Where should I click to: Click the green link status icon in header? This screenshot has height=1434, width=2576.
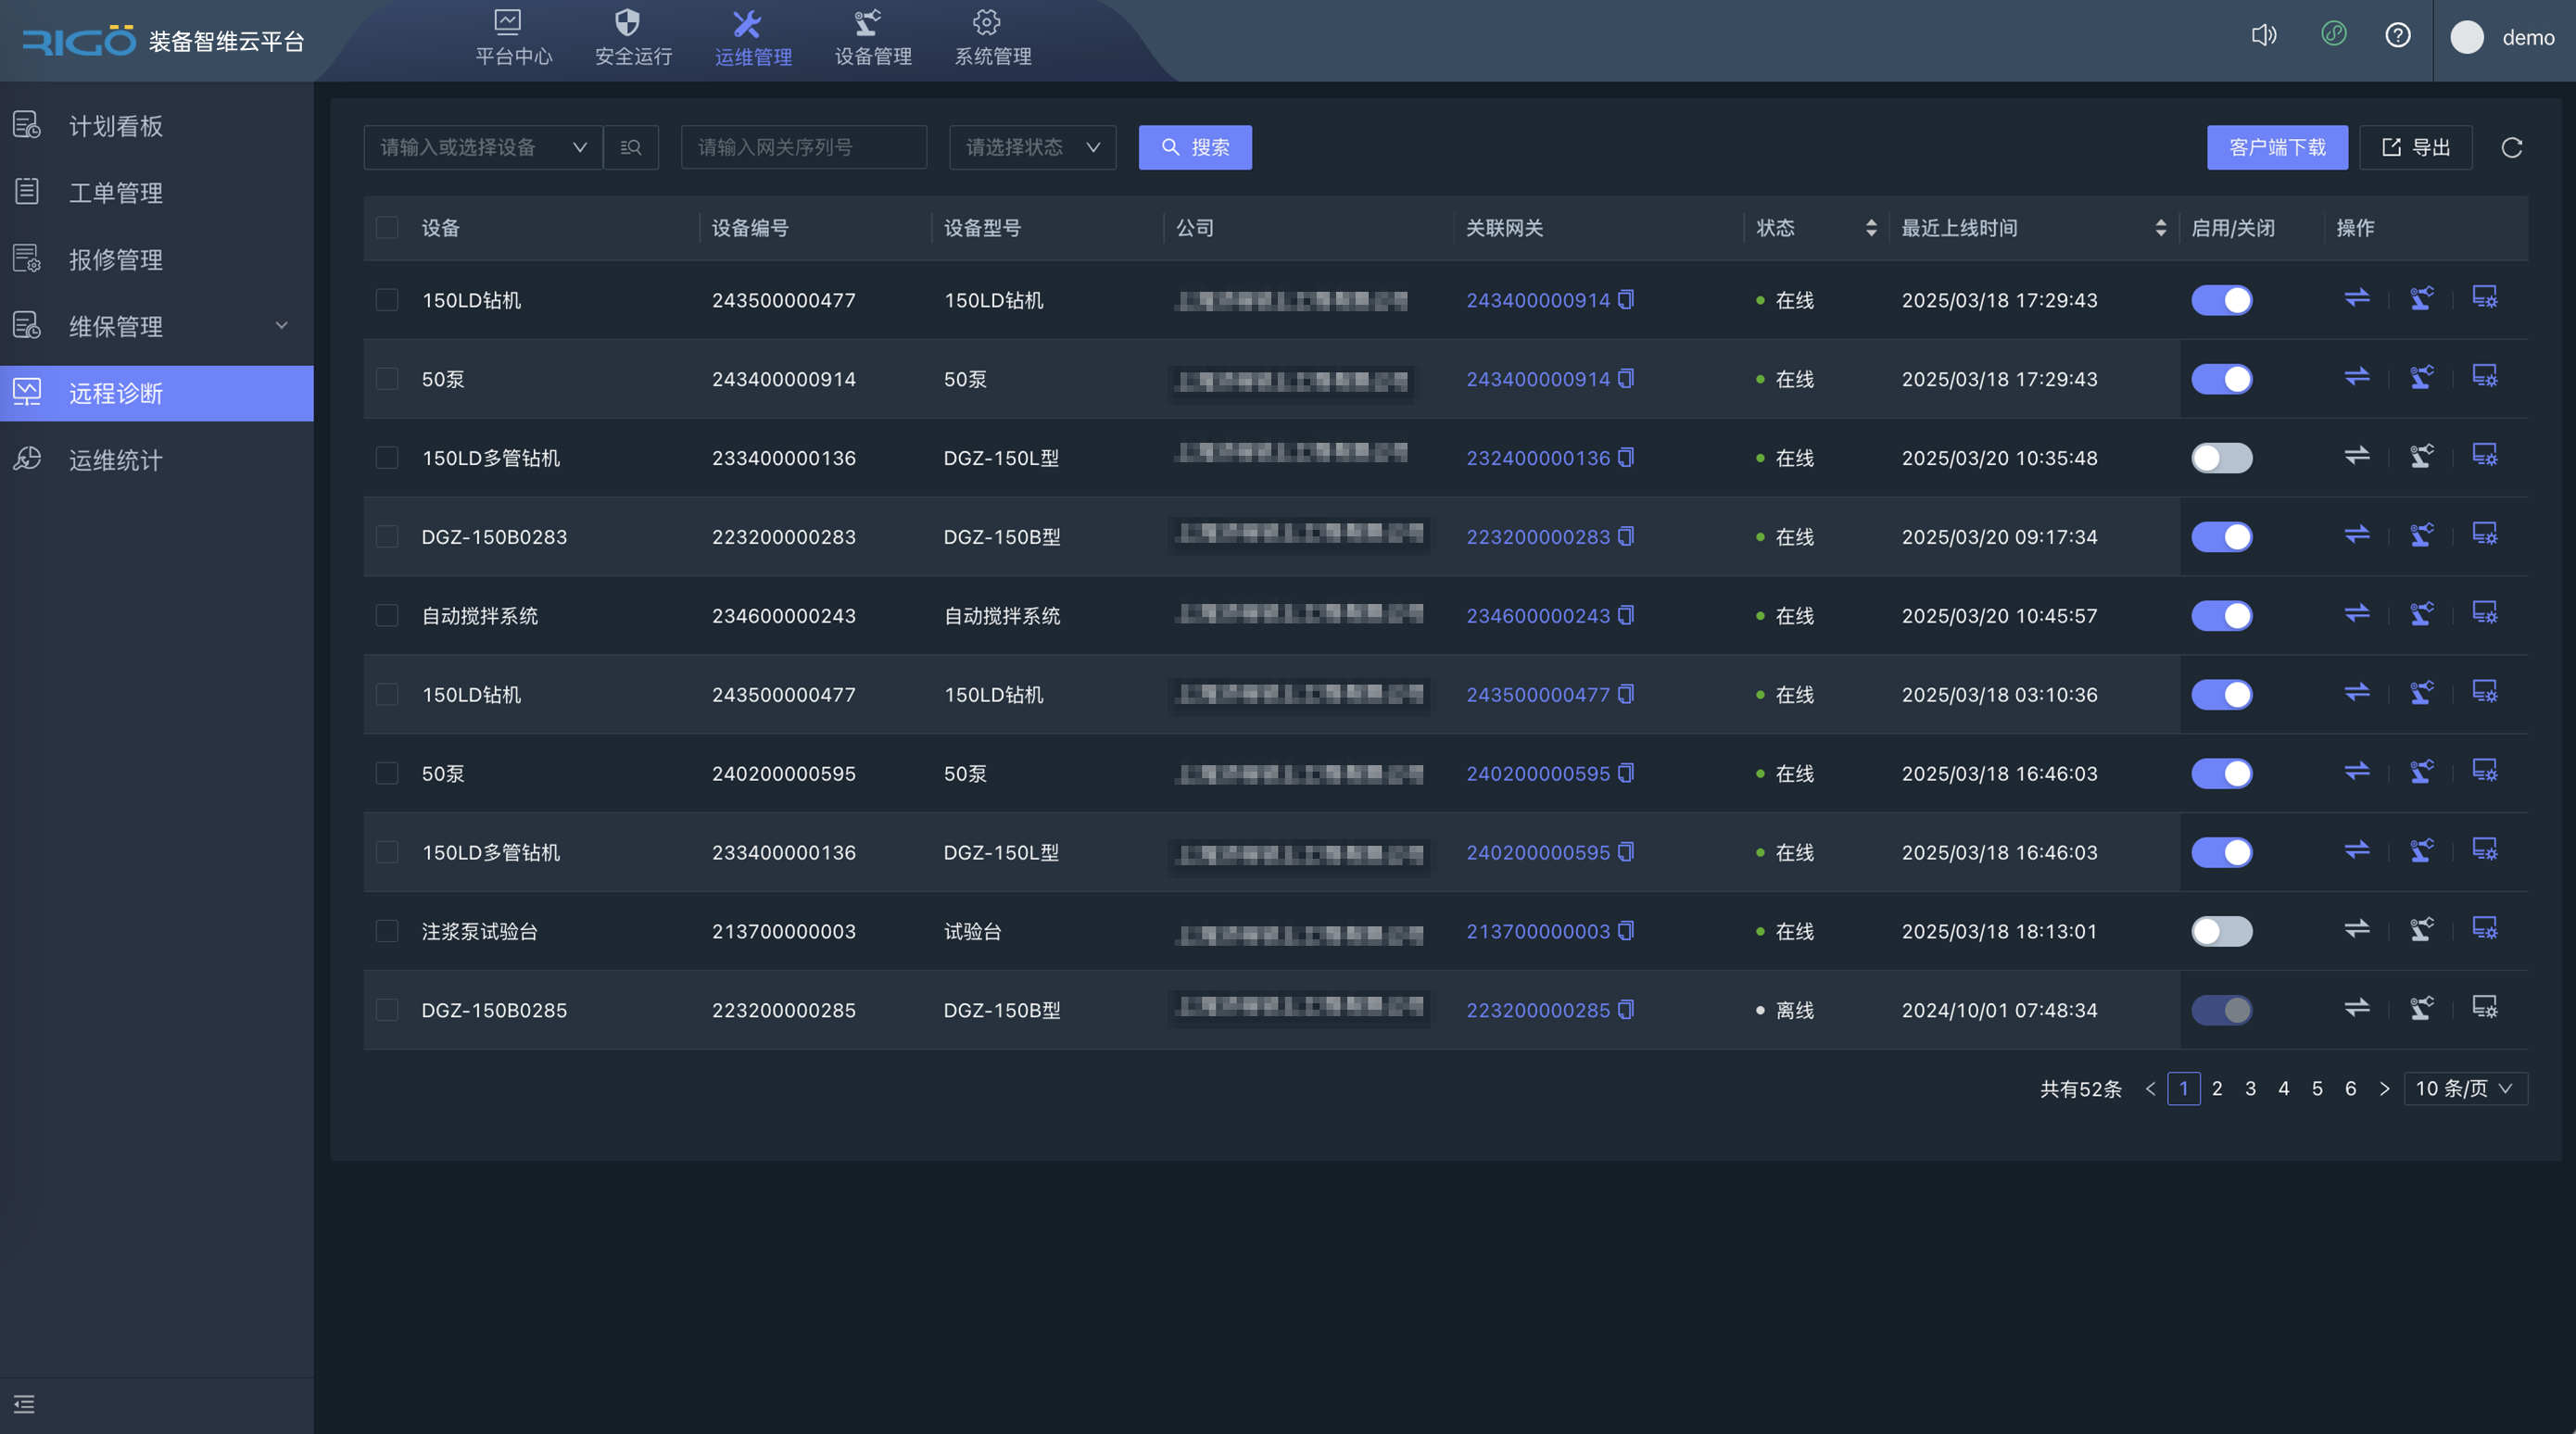tap(2333, 35)
